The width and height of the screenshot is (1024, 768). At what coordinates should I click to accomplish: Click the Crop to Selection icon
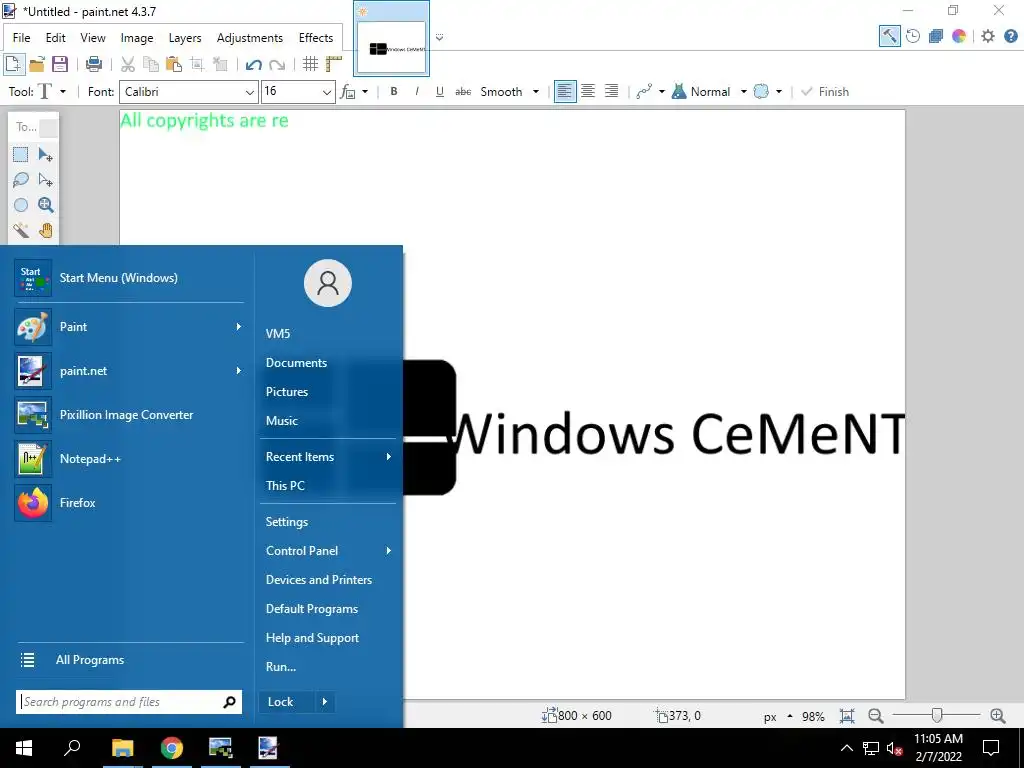click(197, 63)
